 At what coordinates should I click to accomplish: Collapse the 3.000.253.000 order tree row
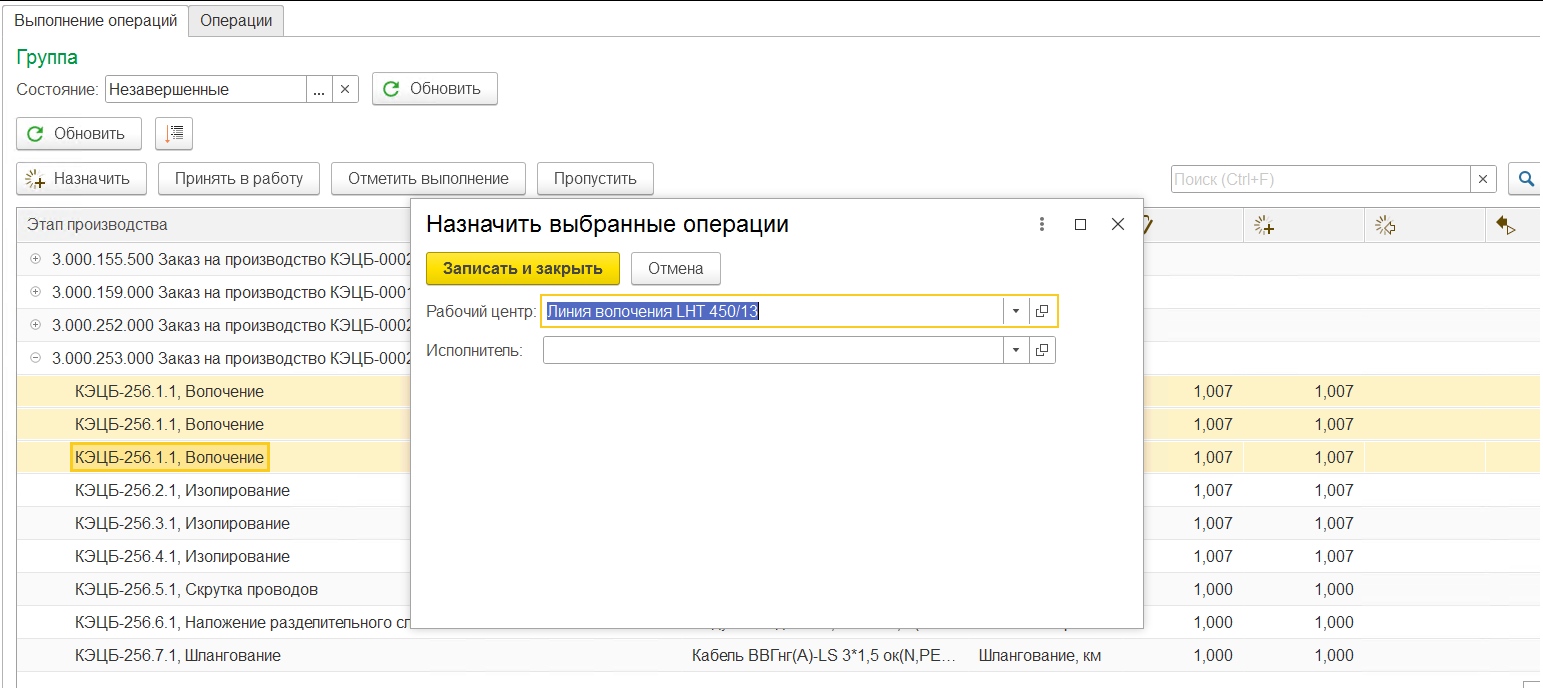point(36,358)
